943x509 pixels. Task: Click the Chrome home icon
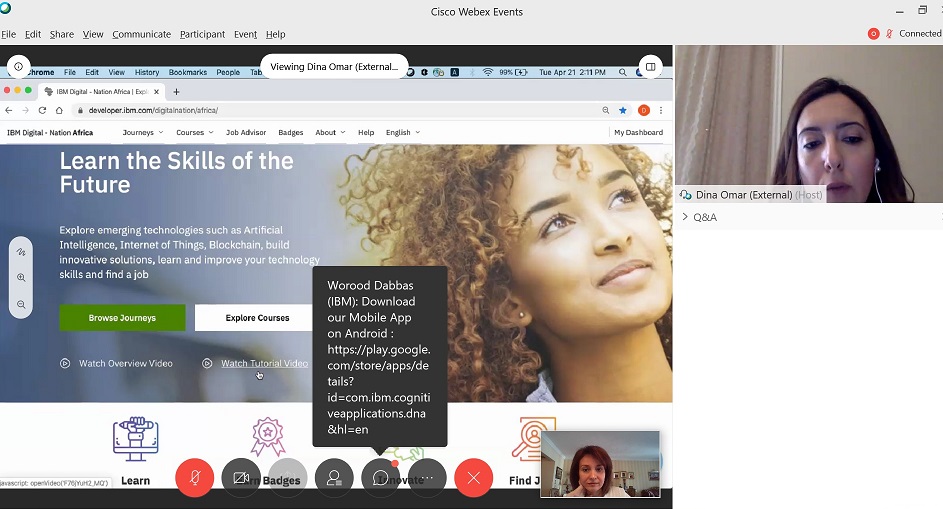(x=59, y=110)
